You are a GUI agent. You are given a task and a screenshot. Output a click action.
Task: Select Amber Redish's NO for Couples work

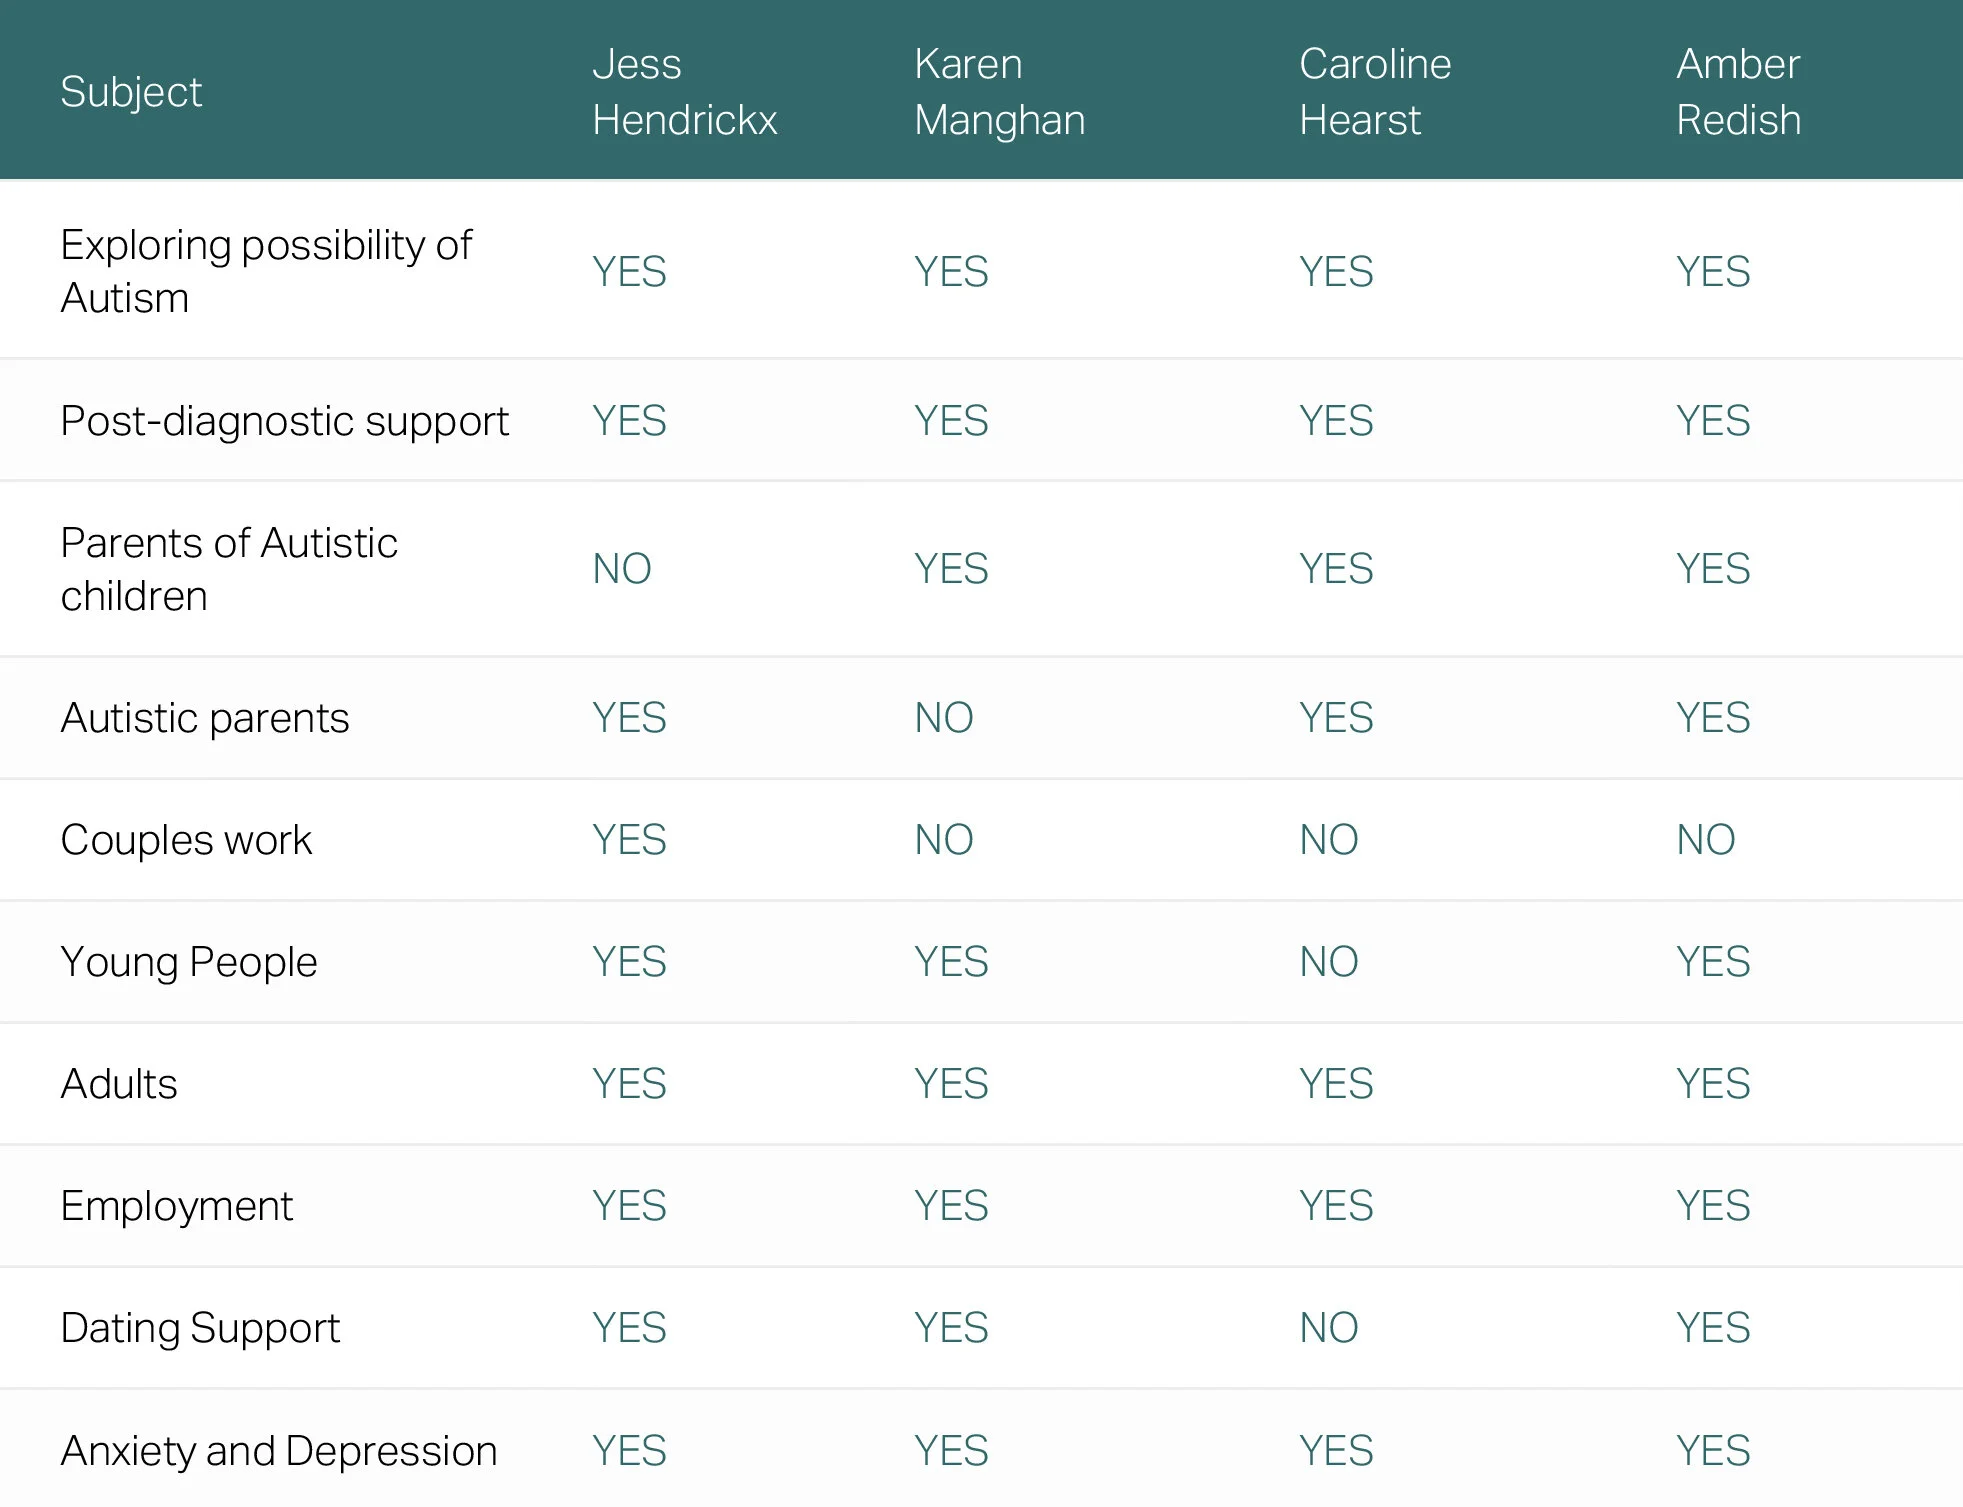pos(1705,840)
